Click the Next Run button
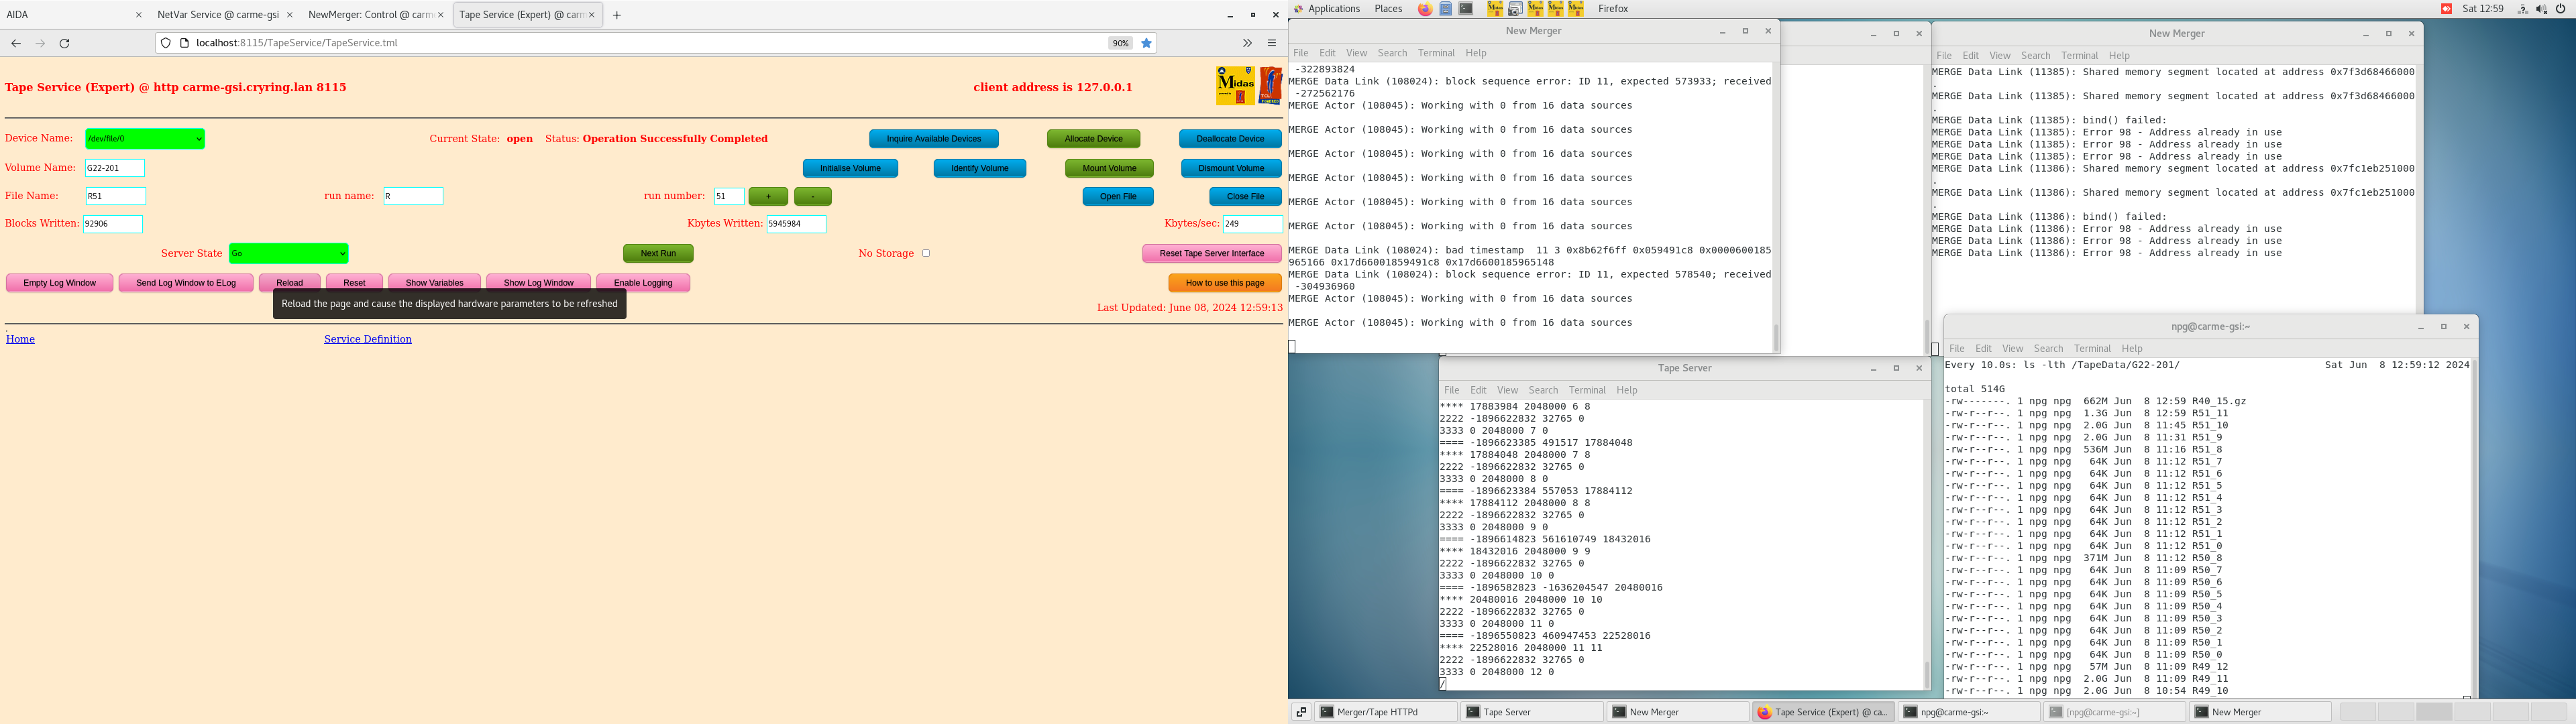 coord(658,253)
